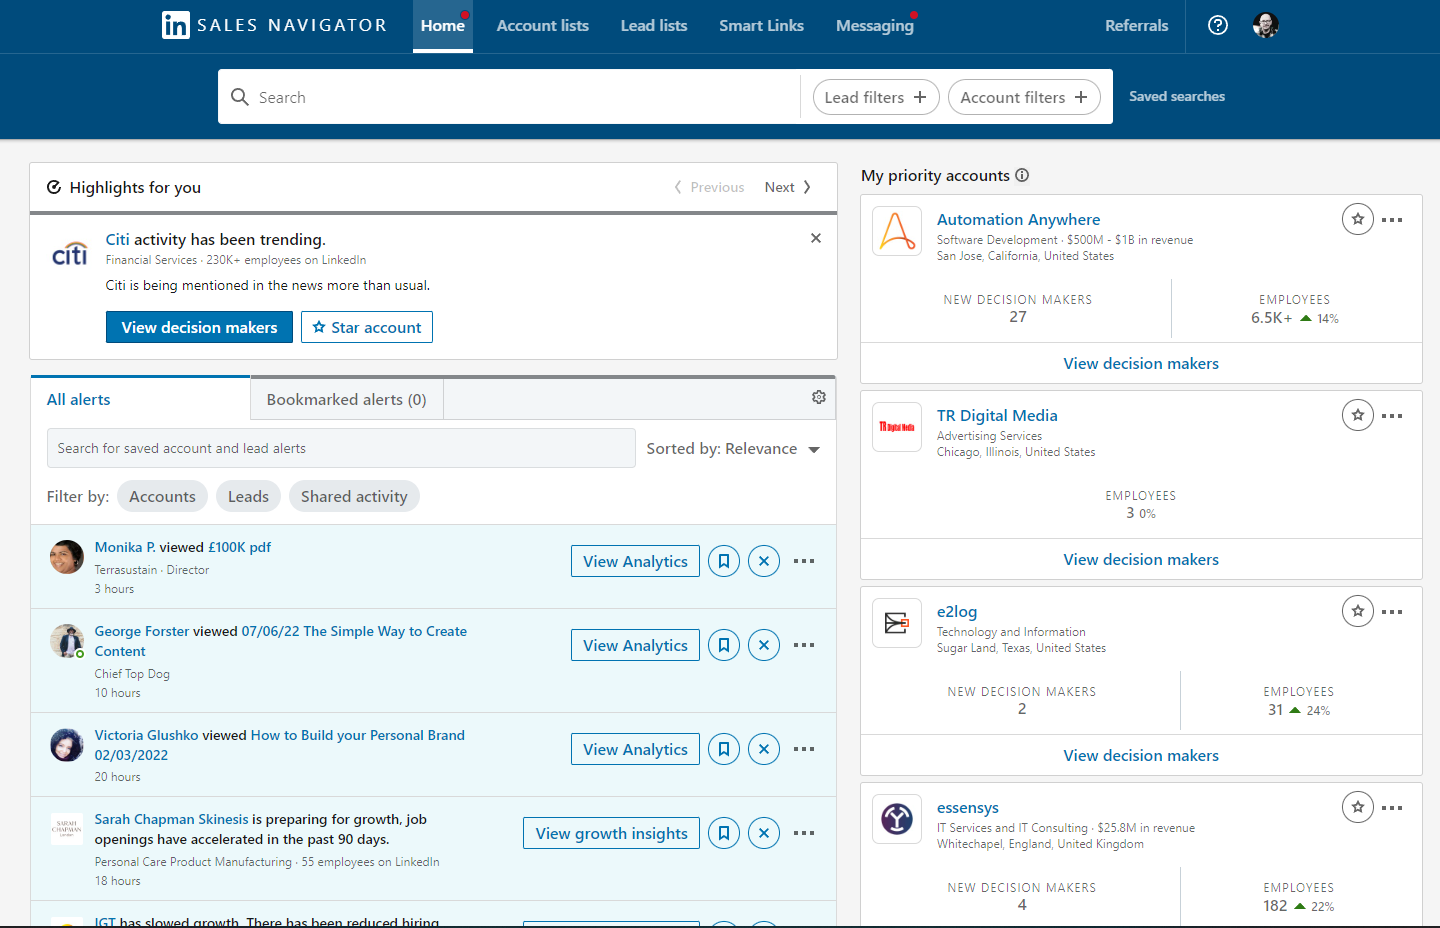The image size is (1440, 928).
Task: Click View decision makers for Citi
Action: [x=199, y=327]
